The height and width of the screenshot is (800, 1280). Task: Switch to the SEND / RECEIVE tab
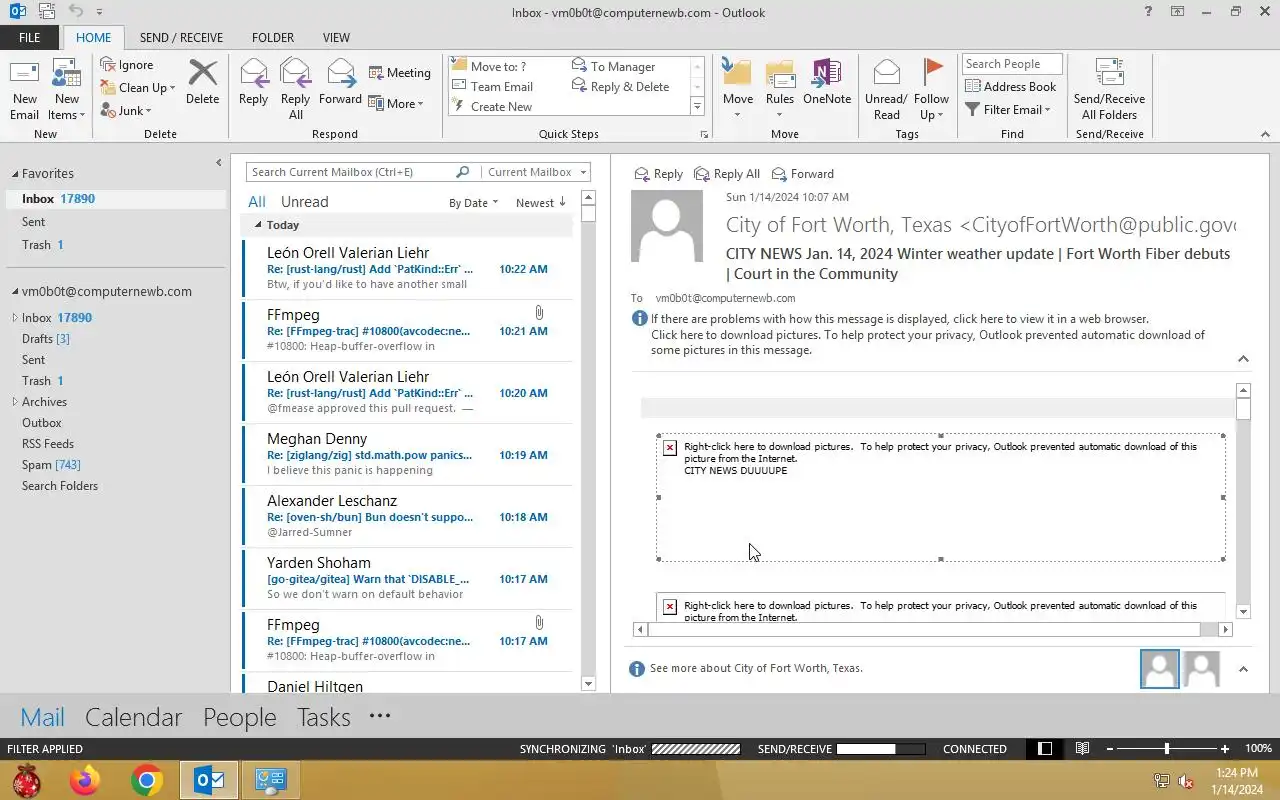(x=181, y=38)
